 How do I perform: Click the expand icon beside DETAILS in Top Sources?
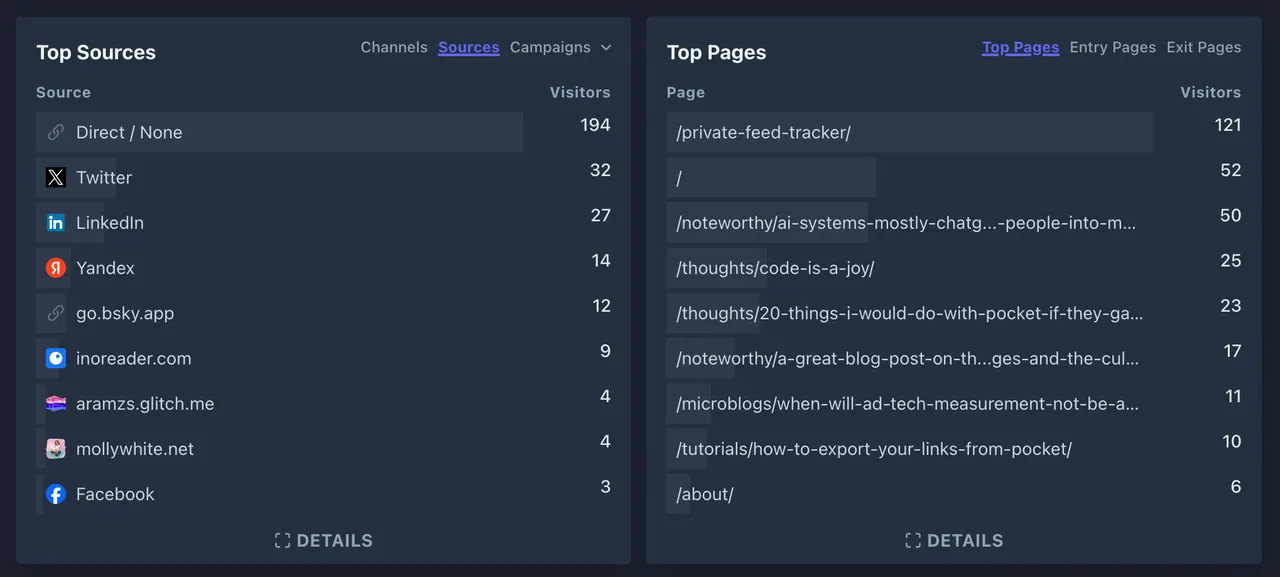[284, 540]
